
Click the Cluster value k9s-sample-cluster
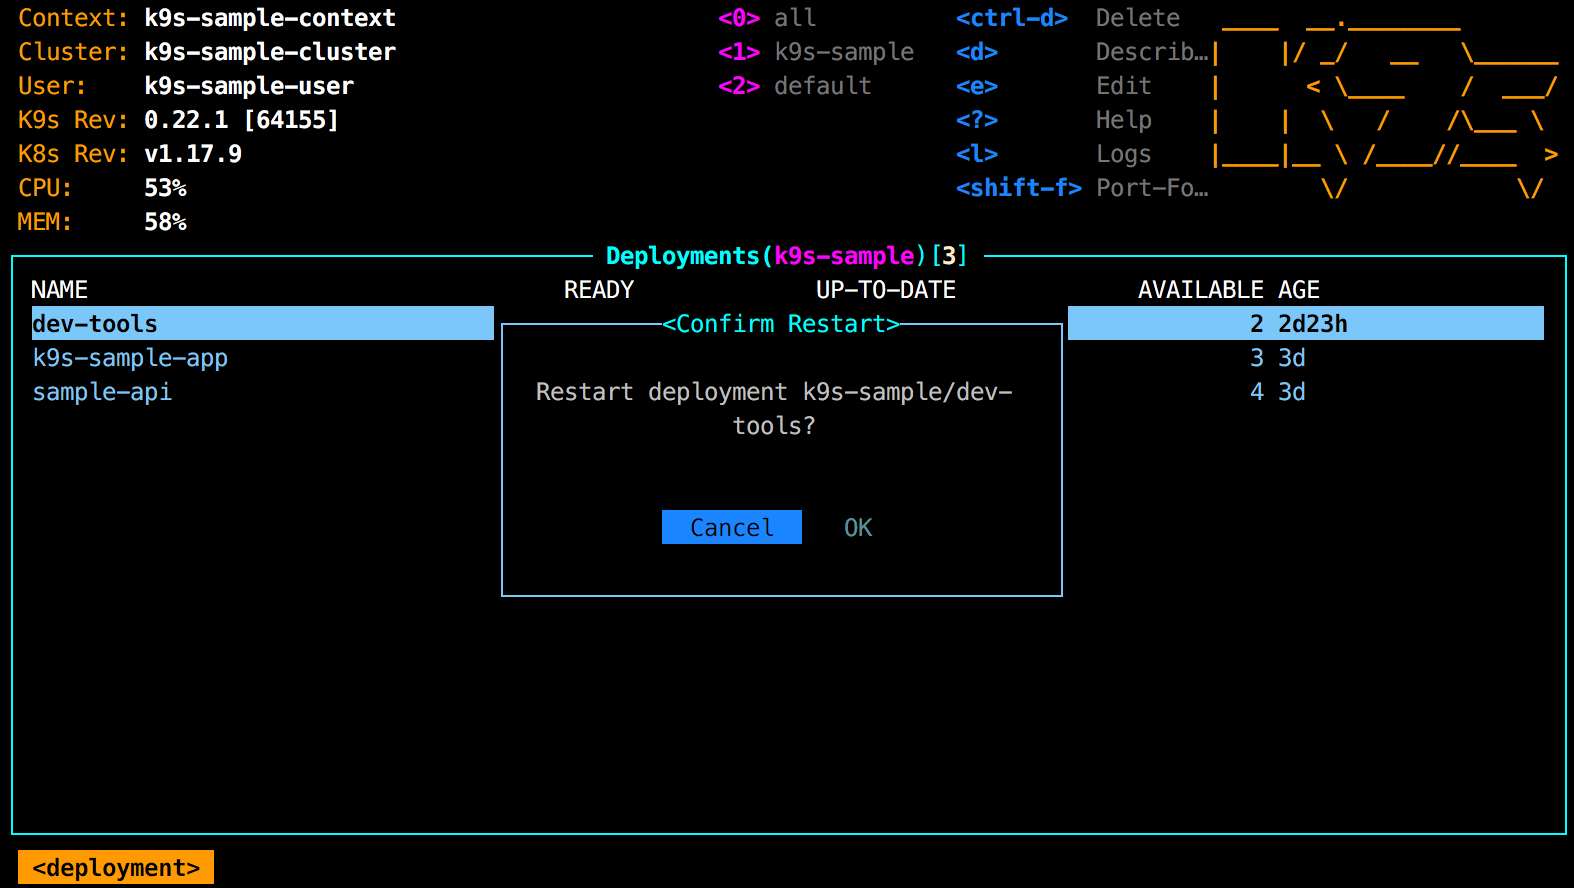(270, 52)
